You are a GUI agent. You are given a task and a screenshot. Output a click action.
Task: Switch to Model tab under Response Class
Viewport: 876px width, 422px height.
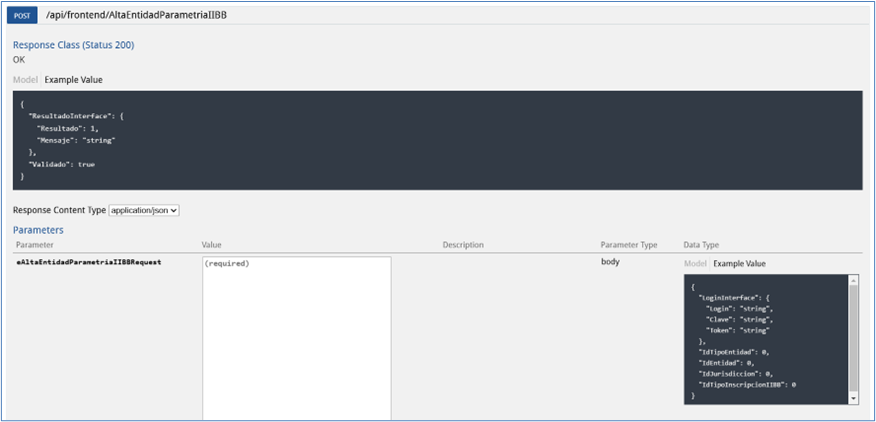point(26,79)
